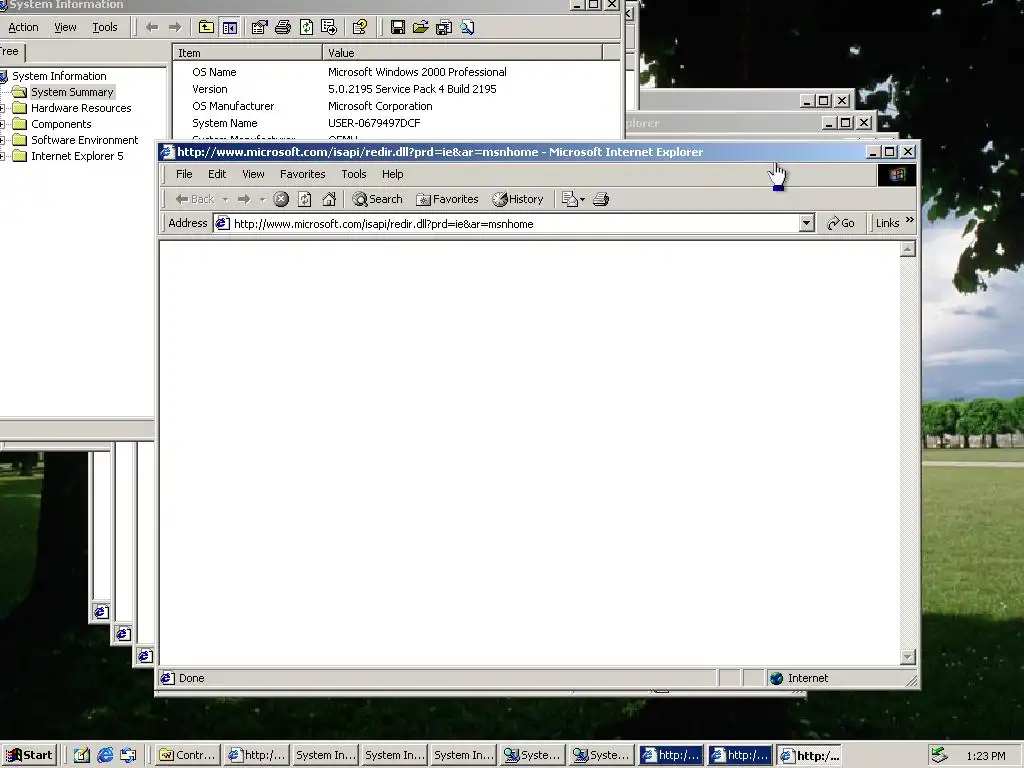The image size is (1024, 768).
Task: Save system information file with floppy icon
Action: point(398,27)
